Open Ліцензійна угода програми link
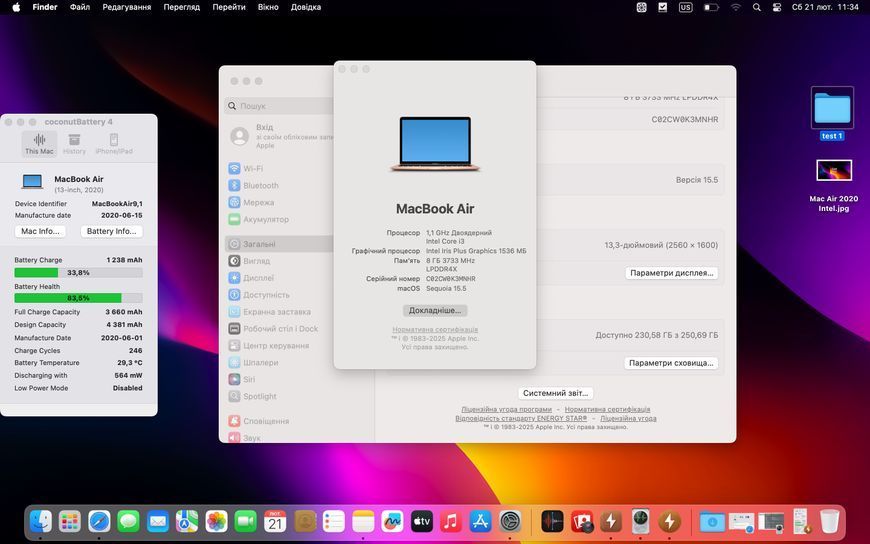Viewport: 870px width, 544px height. pos(506,409)
